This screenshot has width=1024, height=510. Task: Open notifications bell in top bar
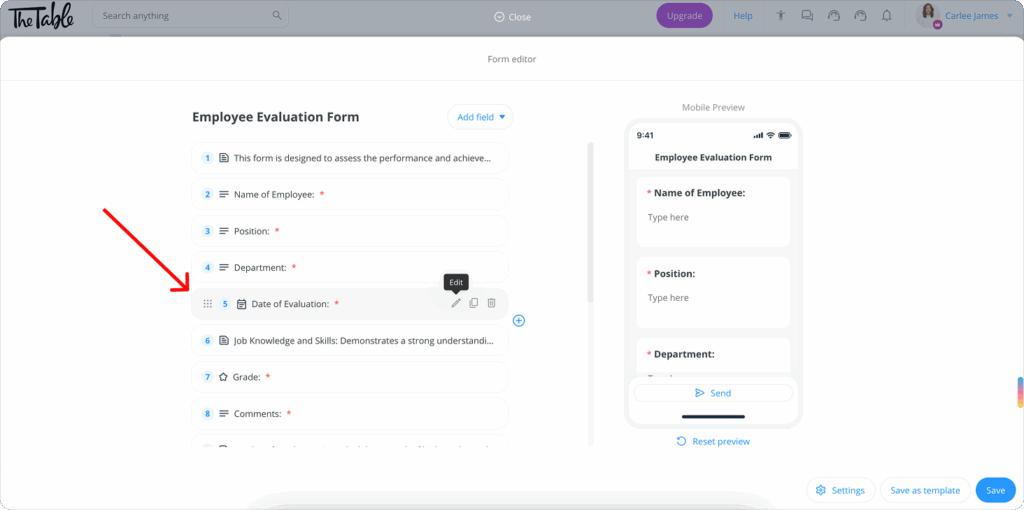(x=887, y=16)
